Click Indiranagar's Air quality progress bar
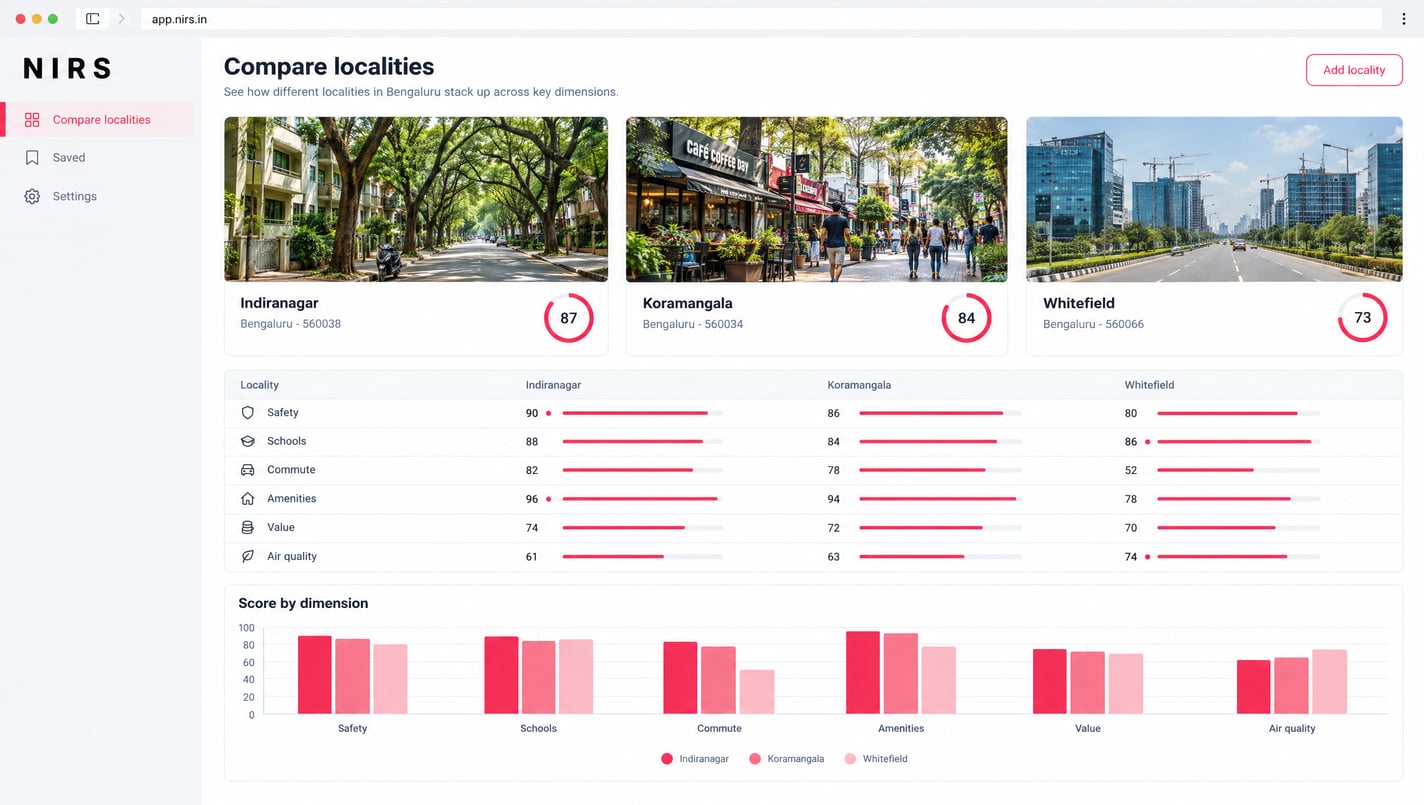1424x805 pixels. click(643, 556)
